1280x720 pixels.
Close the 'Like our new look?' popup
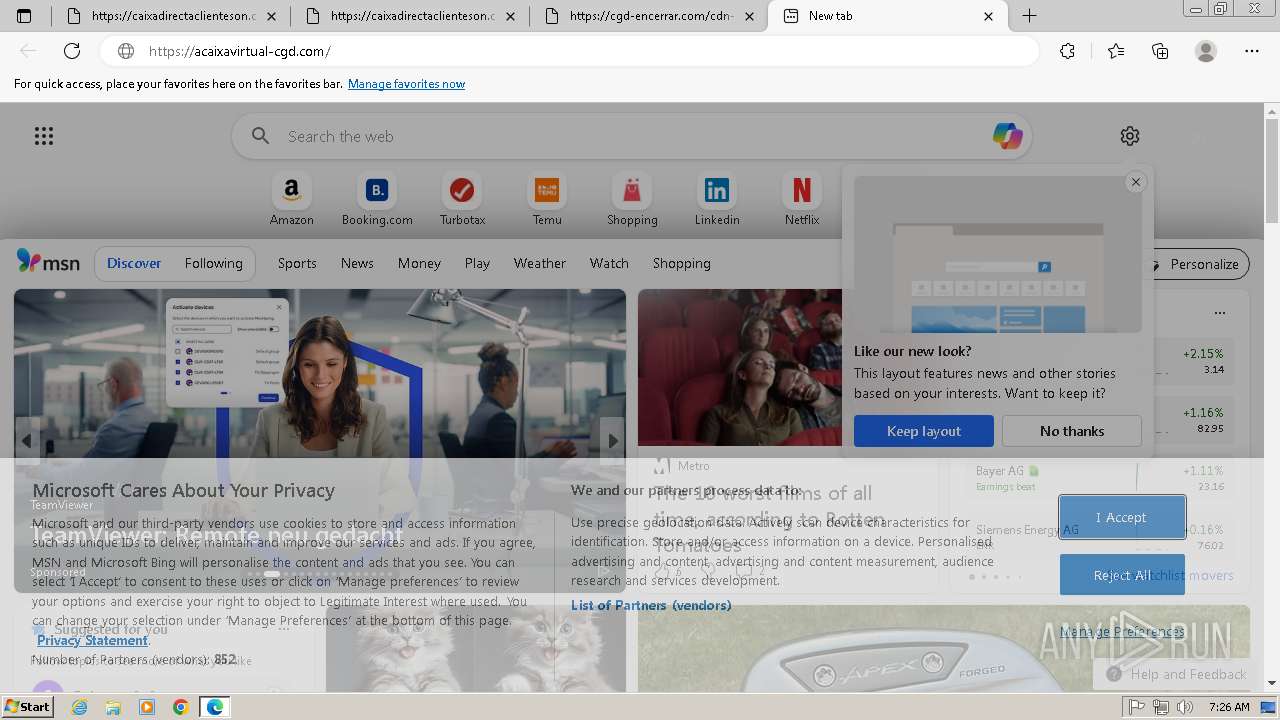1135,182
